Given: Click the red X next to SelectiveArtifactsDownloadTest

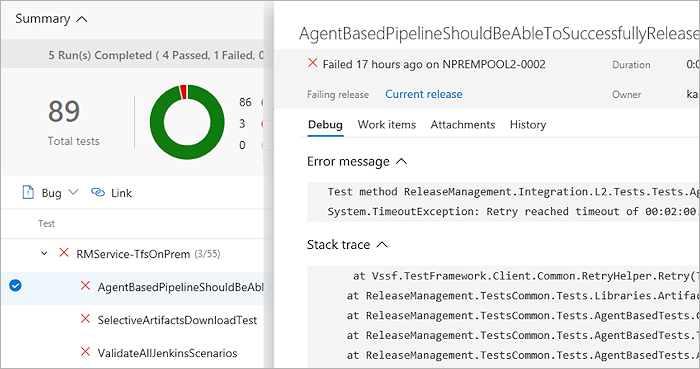Looking at the screenshot, I should pos(85,319).
